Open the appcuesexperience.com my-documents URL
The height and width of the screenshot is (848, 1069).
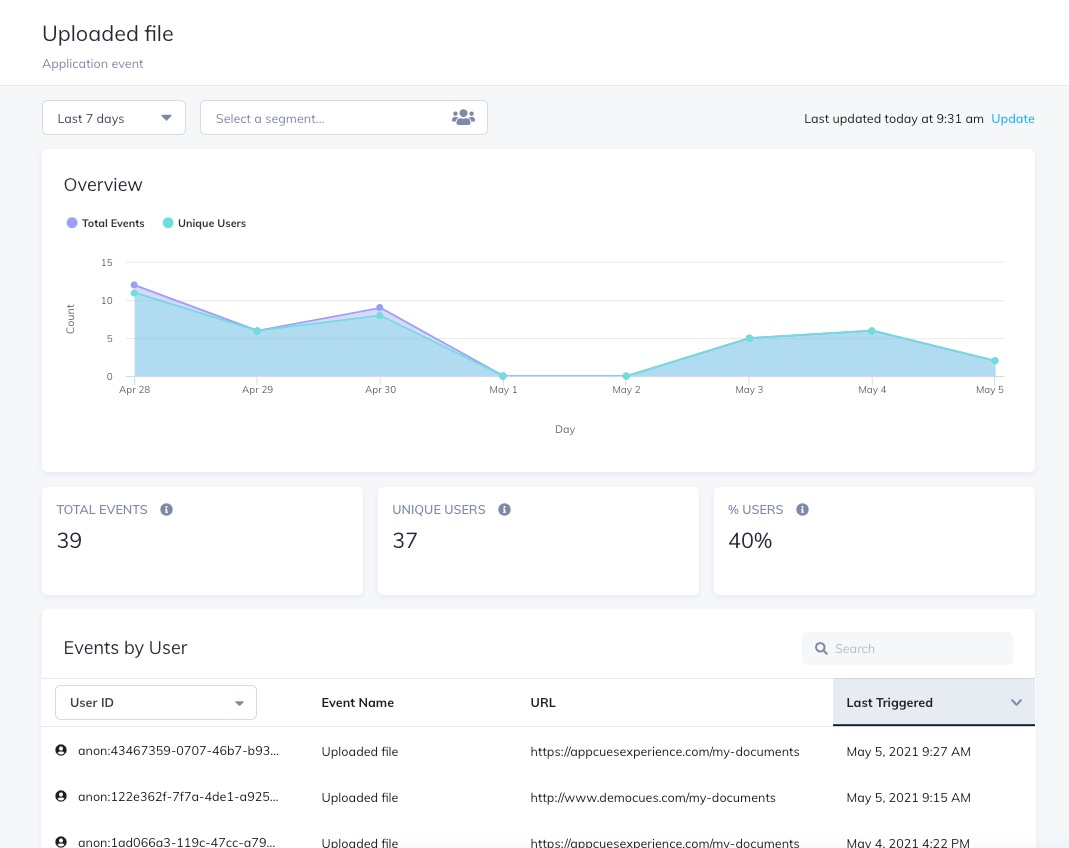(664, 751)
